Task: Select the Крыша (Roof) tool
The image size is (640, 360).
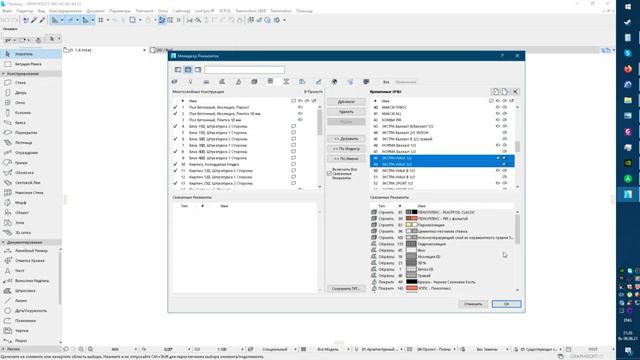Action: (31, 162)
